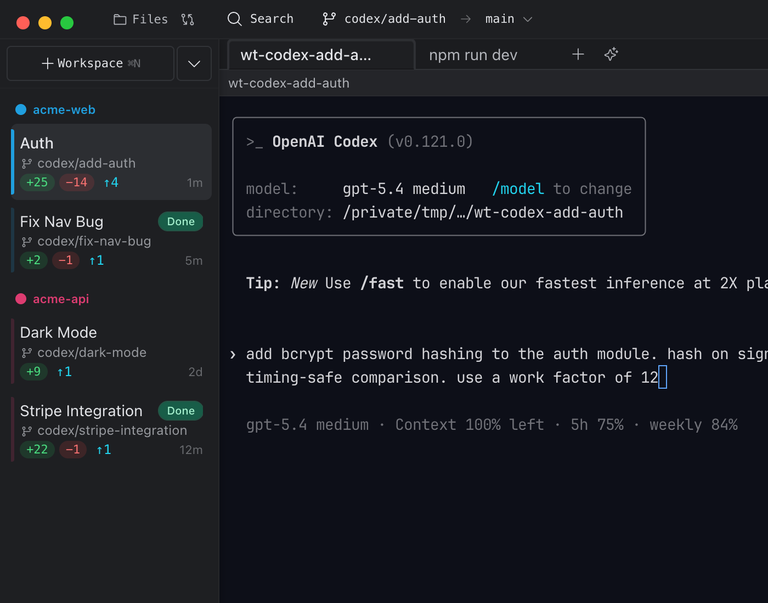This screenshot has width=768, height=603.
Task: Click the directory path /private/tmp/…/wt-codex-add-auth
Action: point(483,213)
